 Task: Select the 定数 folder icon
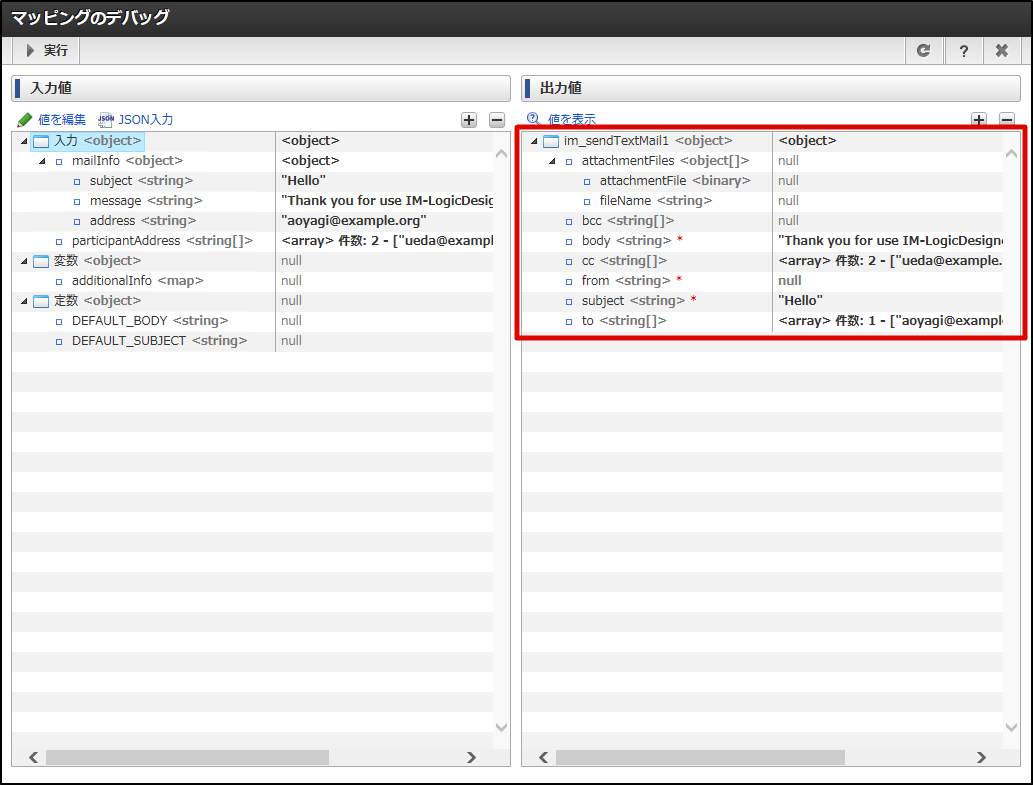pos(41,301)
